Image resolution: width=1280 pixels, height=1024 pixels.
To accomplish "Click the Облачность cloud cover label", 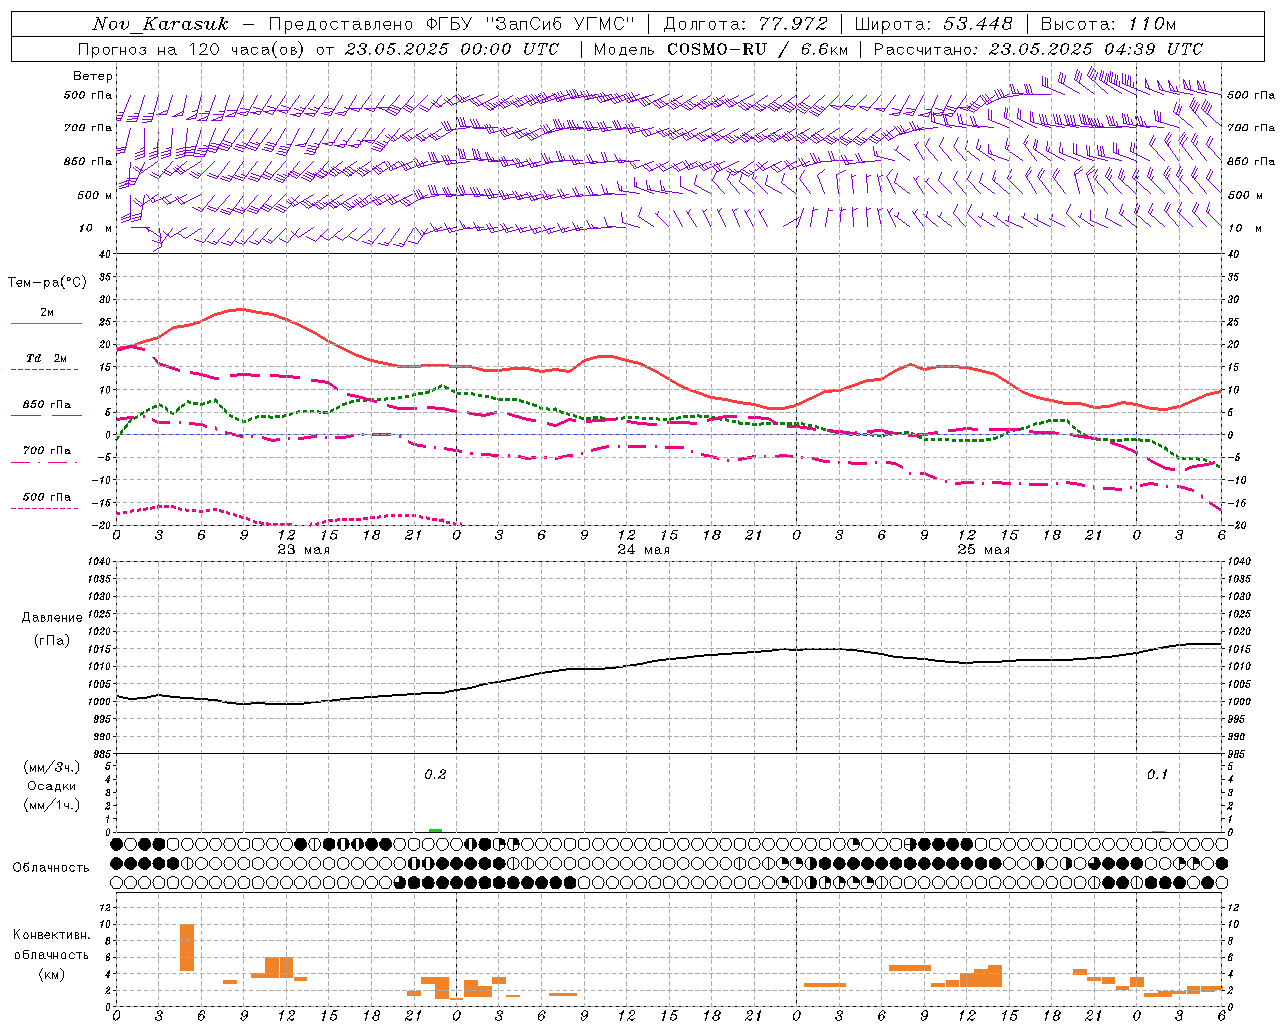I will pos(51,868).
